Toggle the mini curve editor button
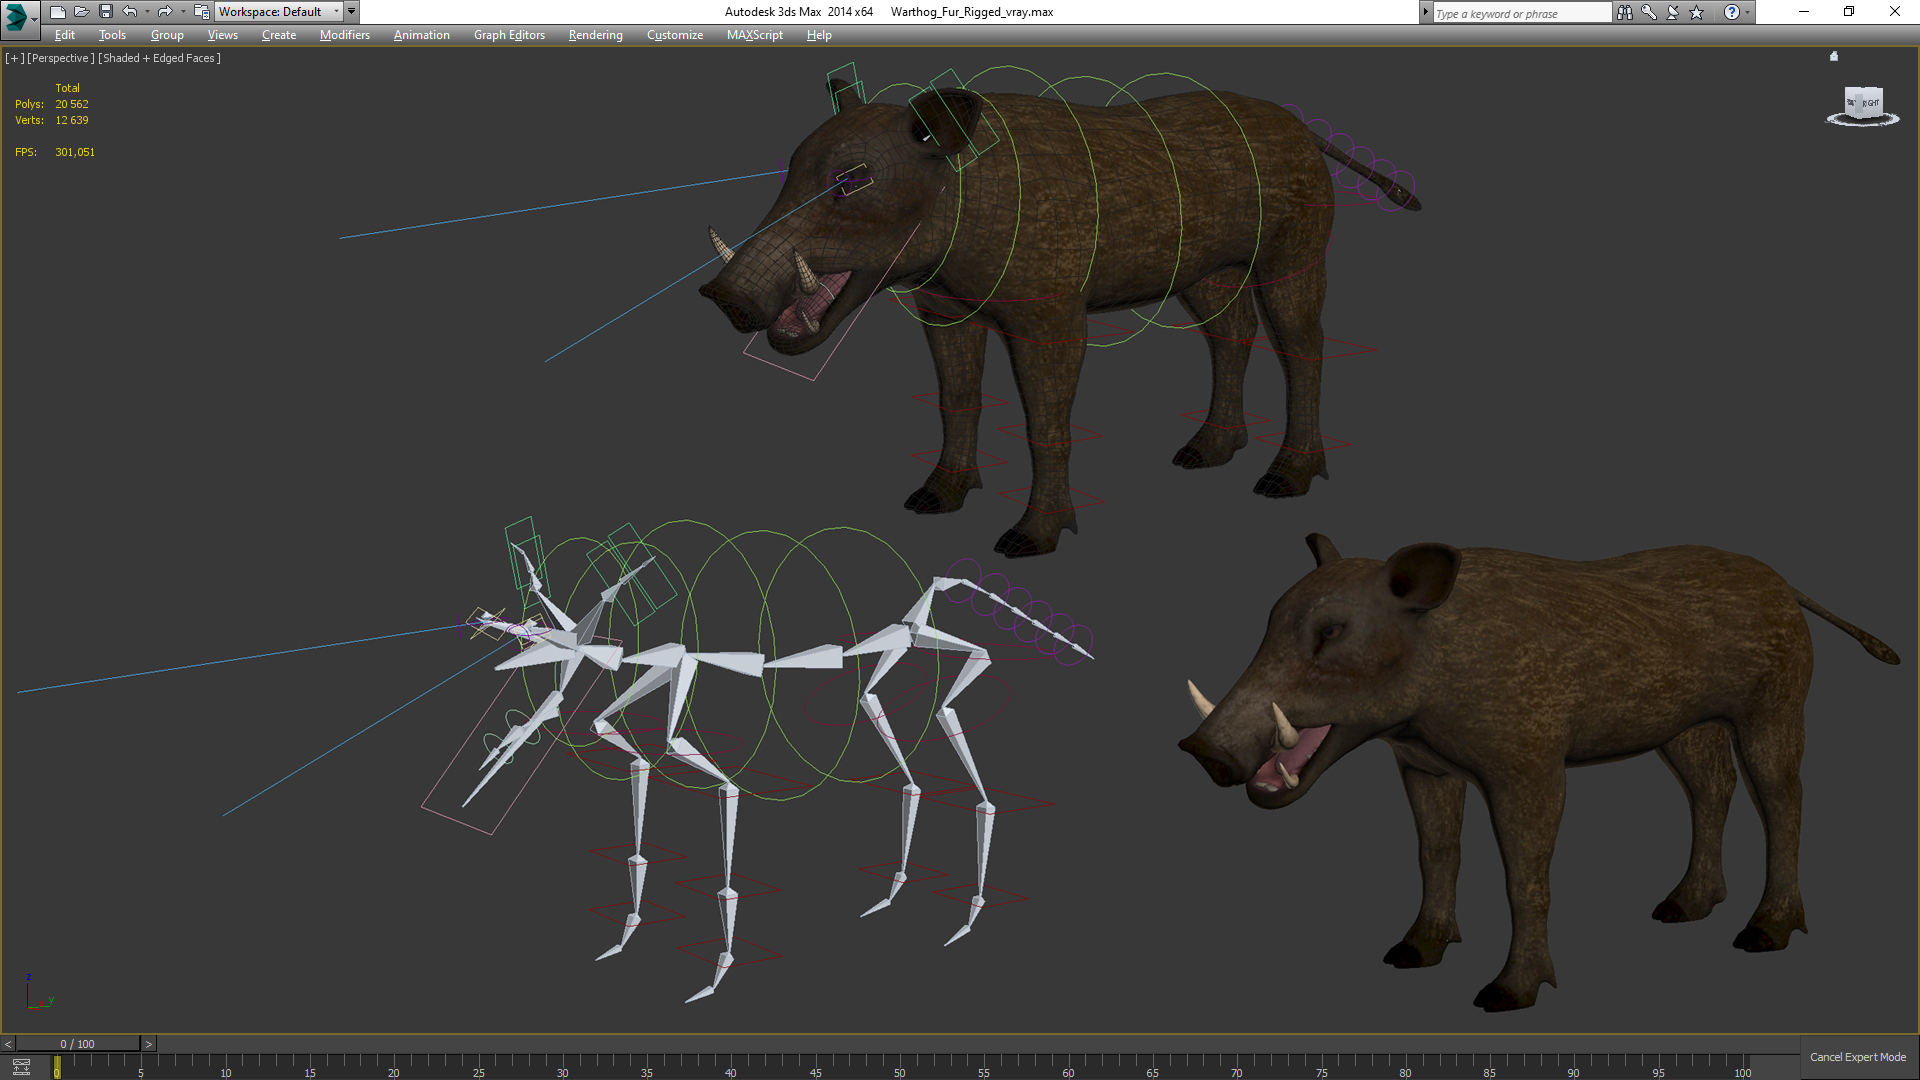 pos(21,1067)
